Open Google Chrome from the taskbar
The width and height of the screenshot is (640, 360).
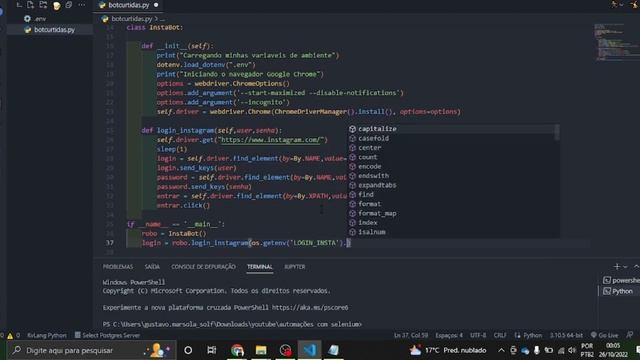click(x=237, y=350)
